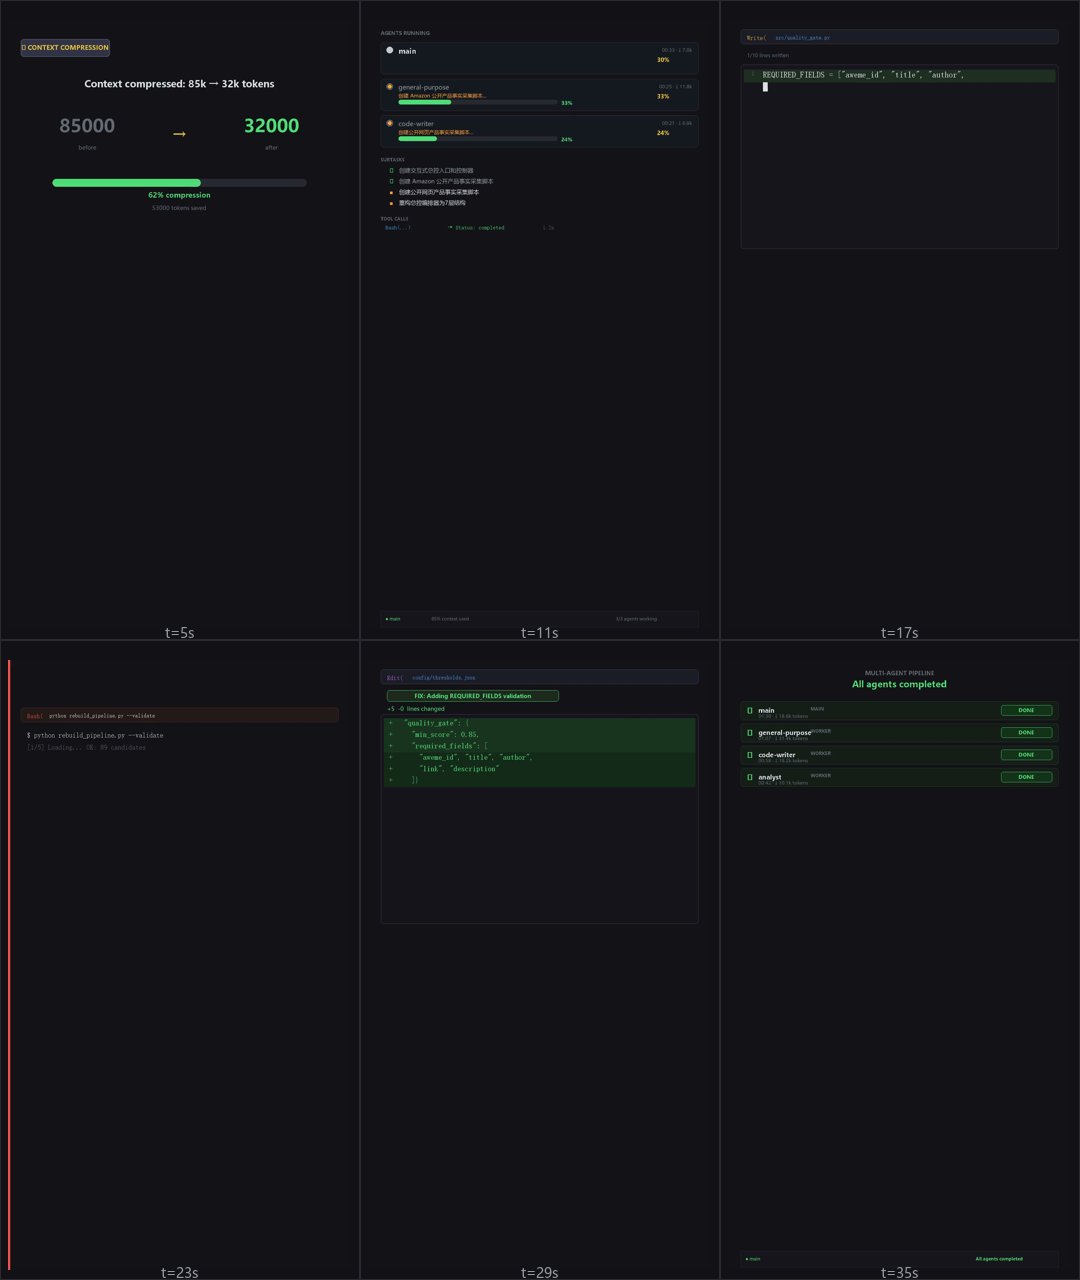
Task: Click the DONE button for general-purpose agent
Action: (x=1026, y=733)
